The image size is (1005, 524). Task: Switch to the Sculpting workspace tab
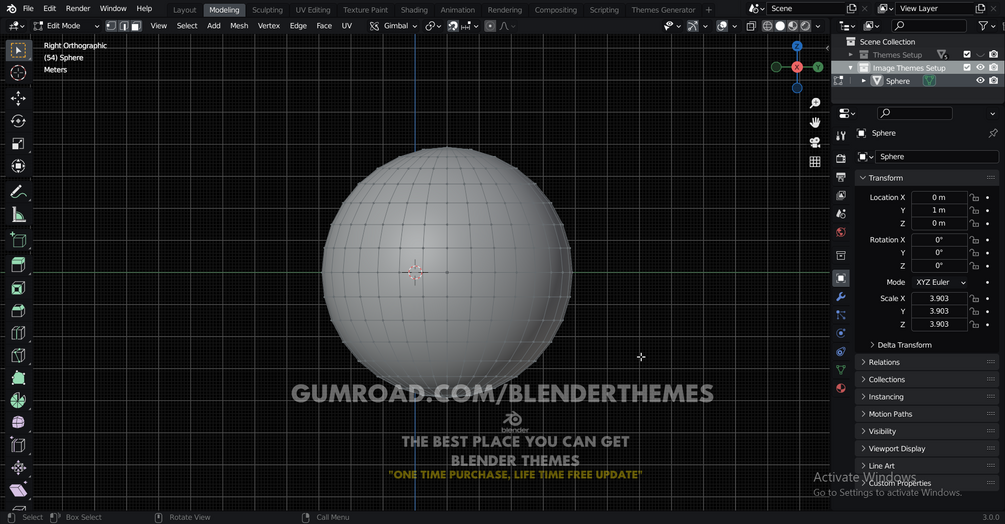point(267,10)
